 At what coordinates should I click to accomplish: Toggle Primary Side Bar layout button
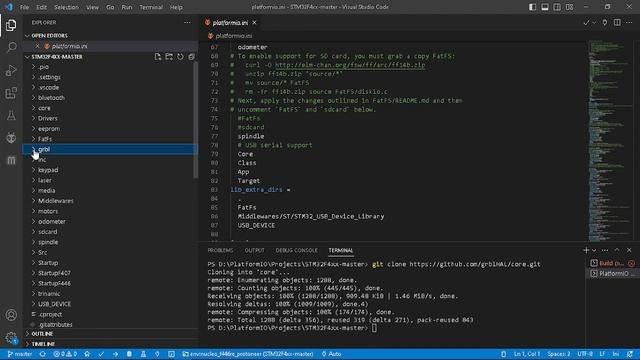pos(532,7)
